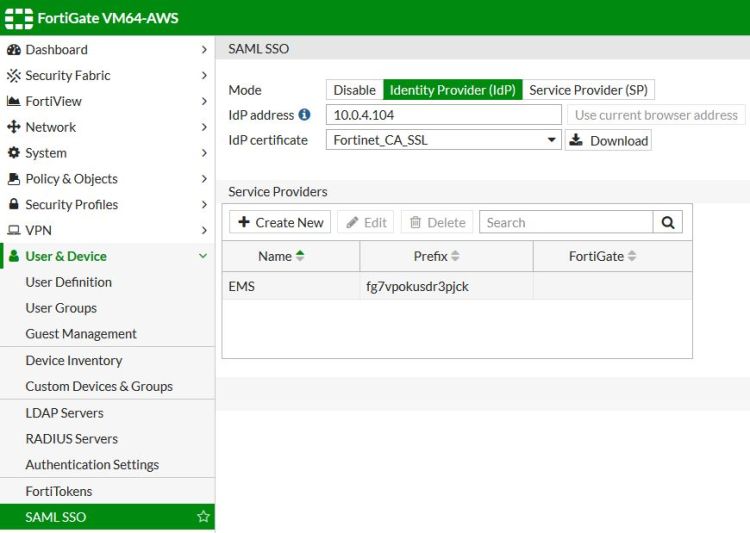Image resolution: width=750 pixels, height=533 pixels.
Task: Open the IdP certificate dropdown
Action: (444, 141)
